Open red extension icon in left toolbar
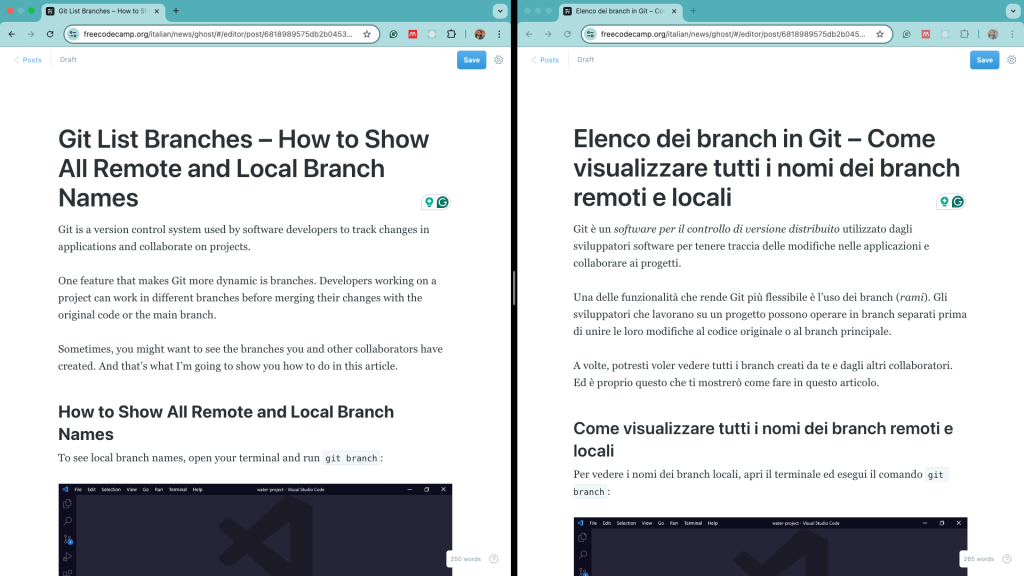The image size is (1024, 576). pos(413,34)
